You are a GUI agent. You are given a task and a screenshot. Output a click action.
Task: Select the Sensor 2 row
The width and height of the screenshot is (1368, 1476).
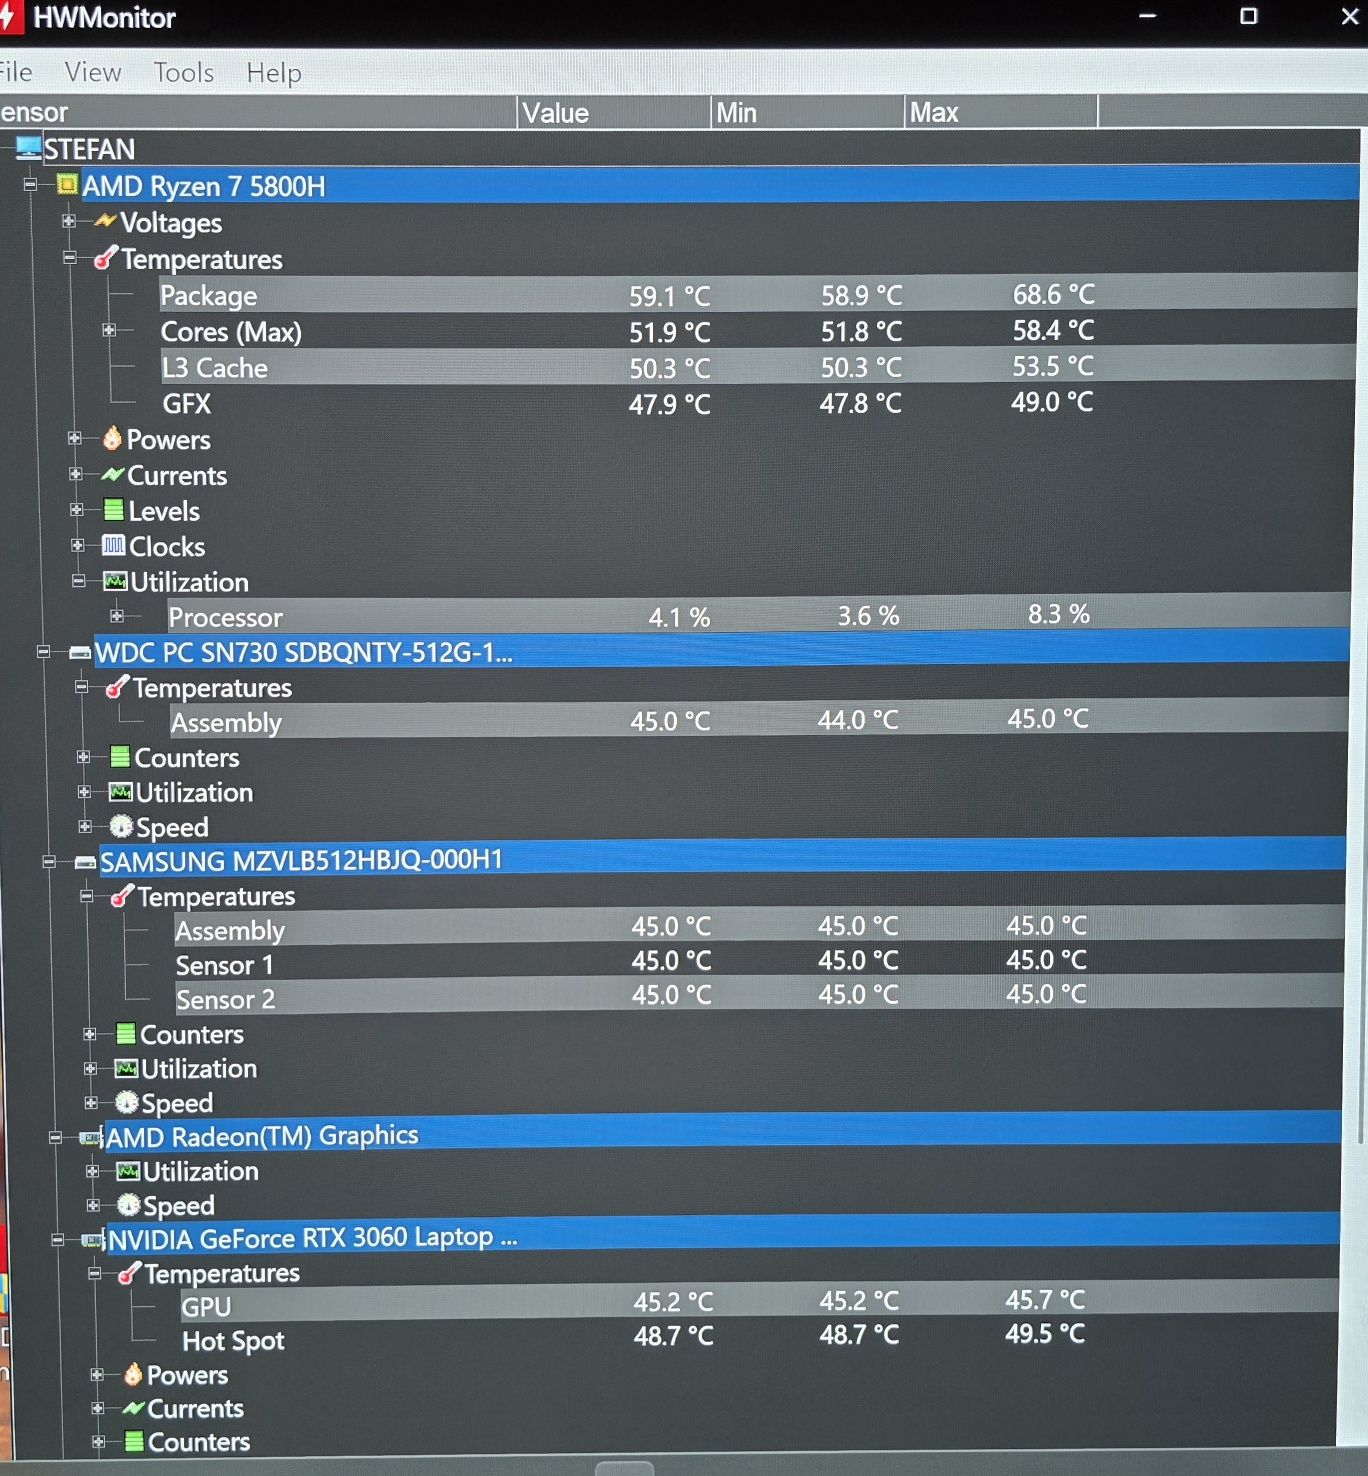click(x=758, y=997)
